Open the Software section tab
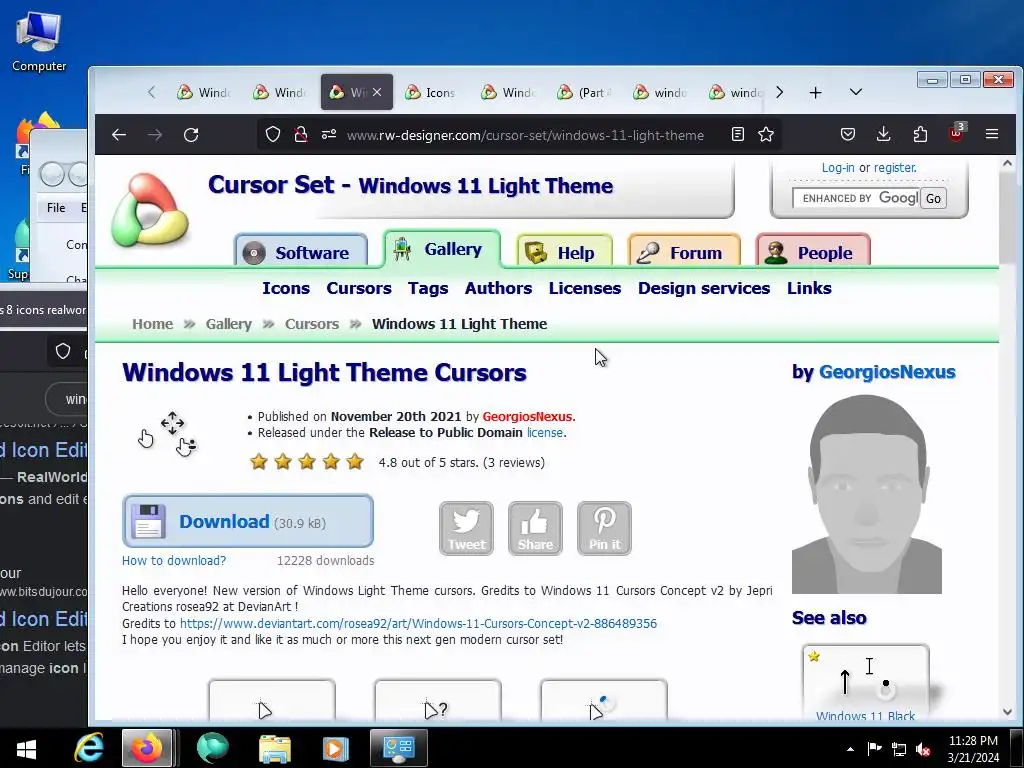 click(301, 252)
